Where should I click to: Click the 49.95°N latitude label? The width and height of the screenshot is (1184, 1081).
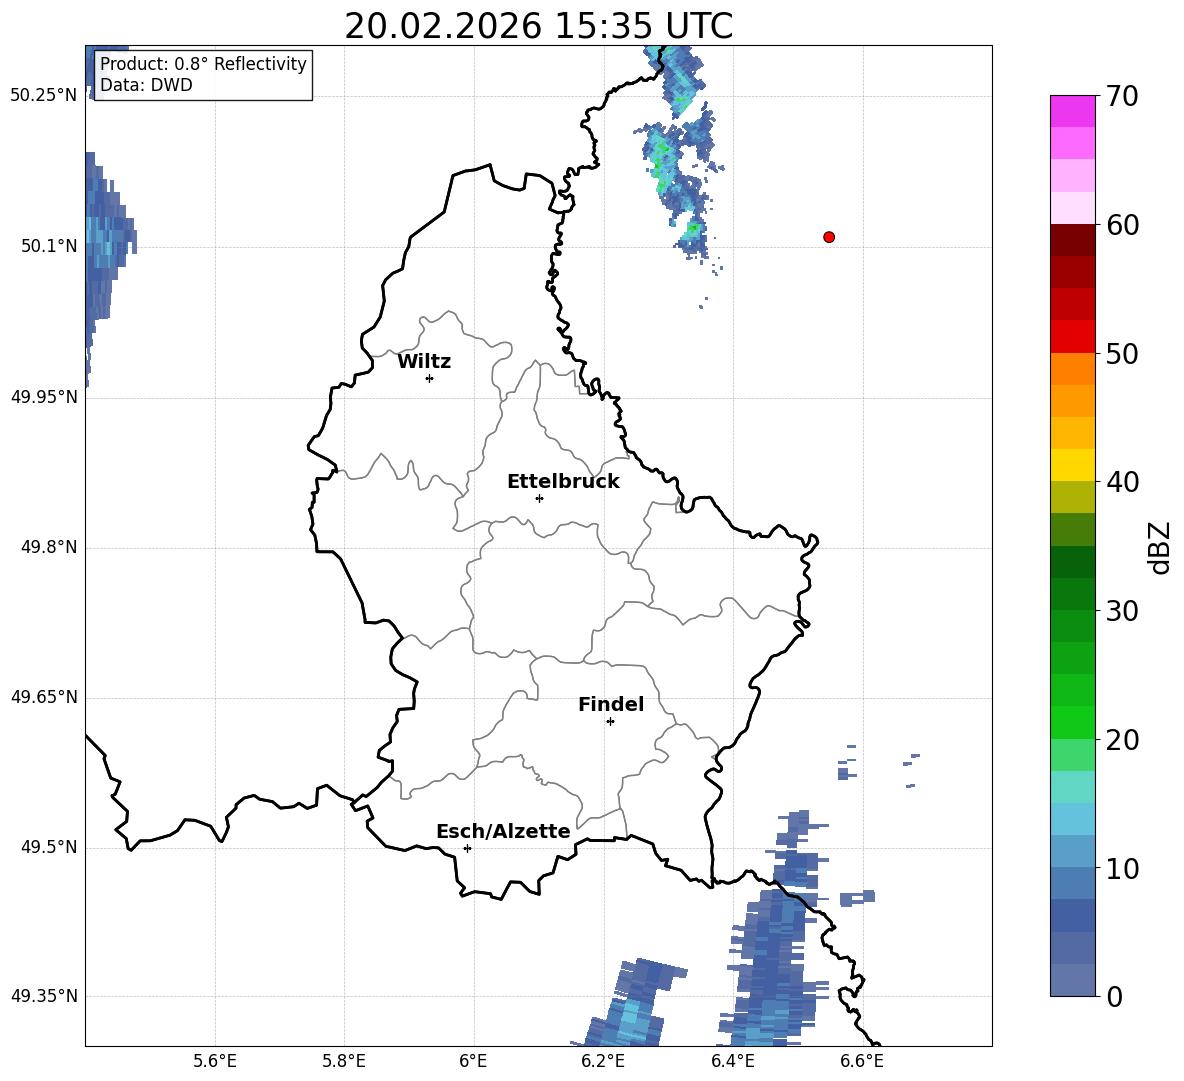[x=44, y=397]
